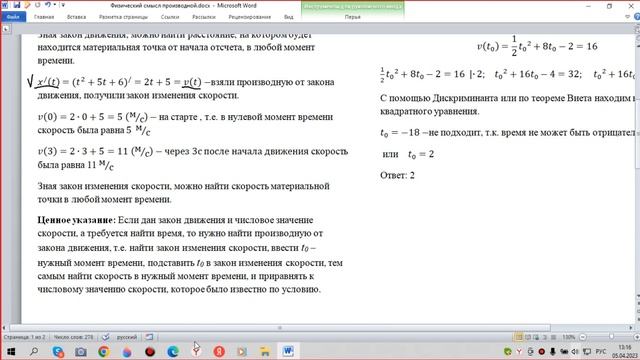Viewport: 640px width, 360px height.
Task: Launch Google Chrome from taskbar
Action: click(x=104, y=351)
